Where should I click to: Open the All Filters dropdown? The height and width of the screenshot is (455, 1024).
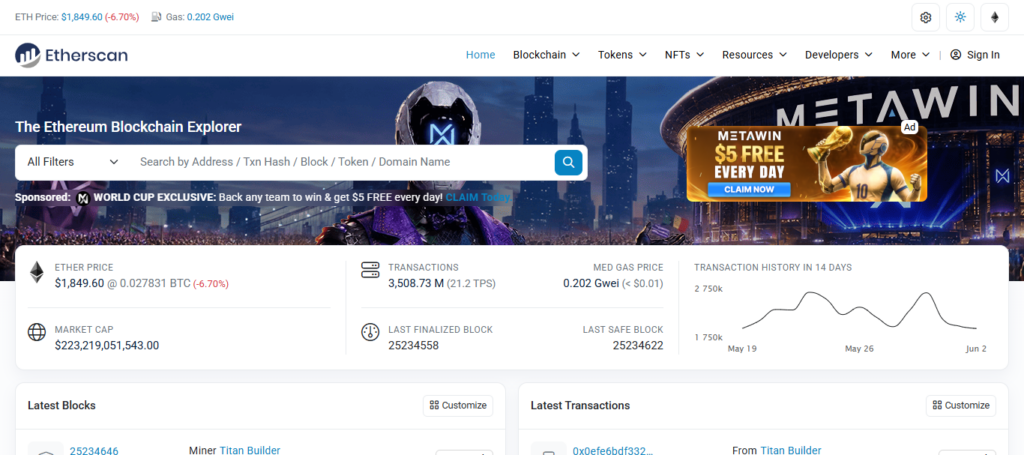click(x=72, y=162)
